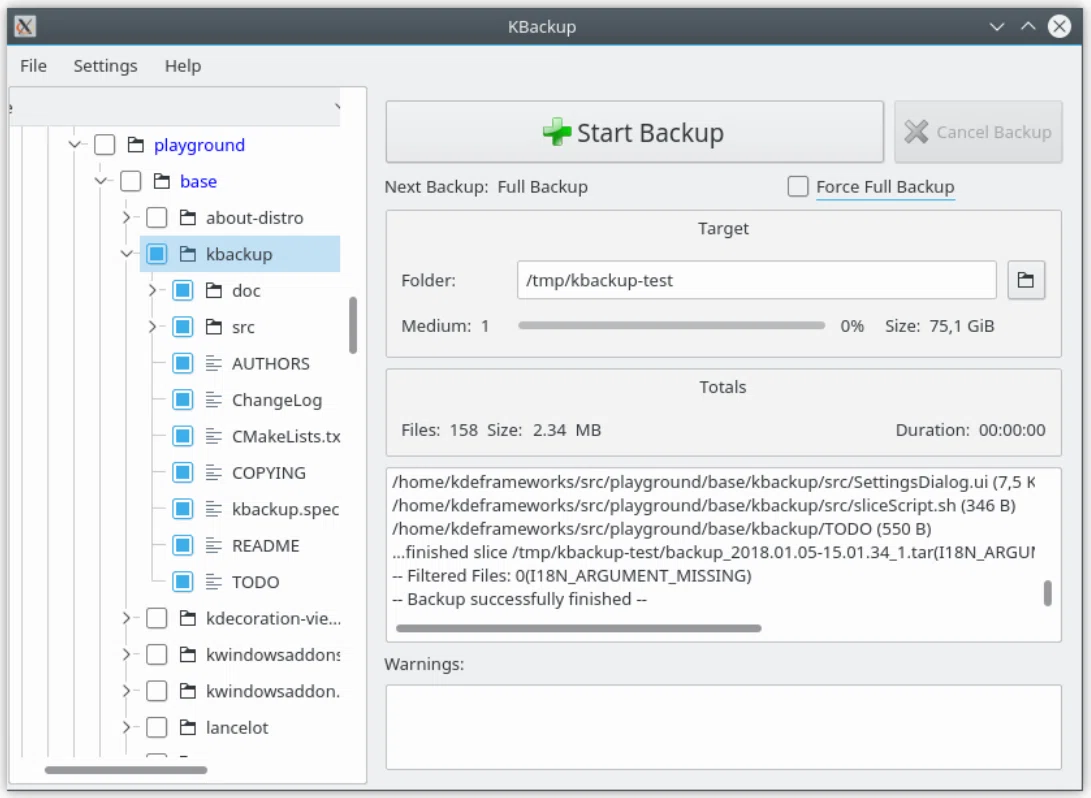The width and height of the screenshot is (1091, 798).
Task: Click the file tree vertical scrollbar
Action: 353,325
